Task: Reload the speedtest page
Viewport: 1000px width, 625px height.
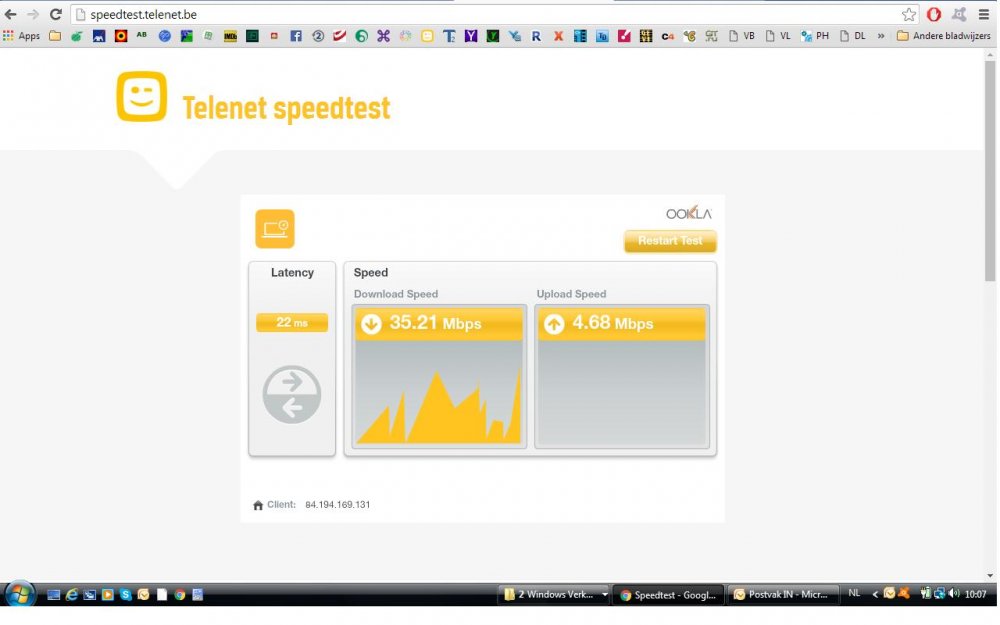Action: pos(55,14)
